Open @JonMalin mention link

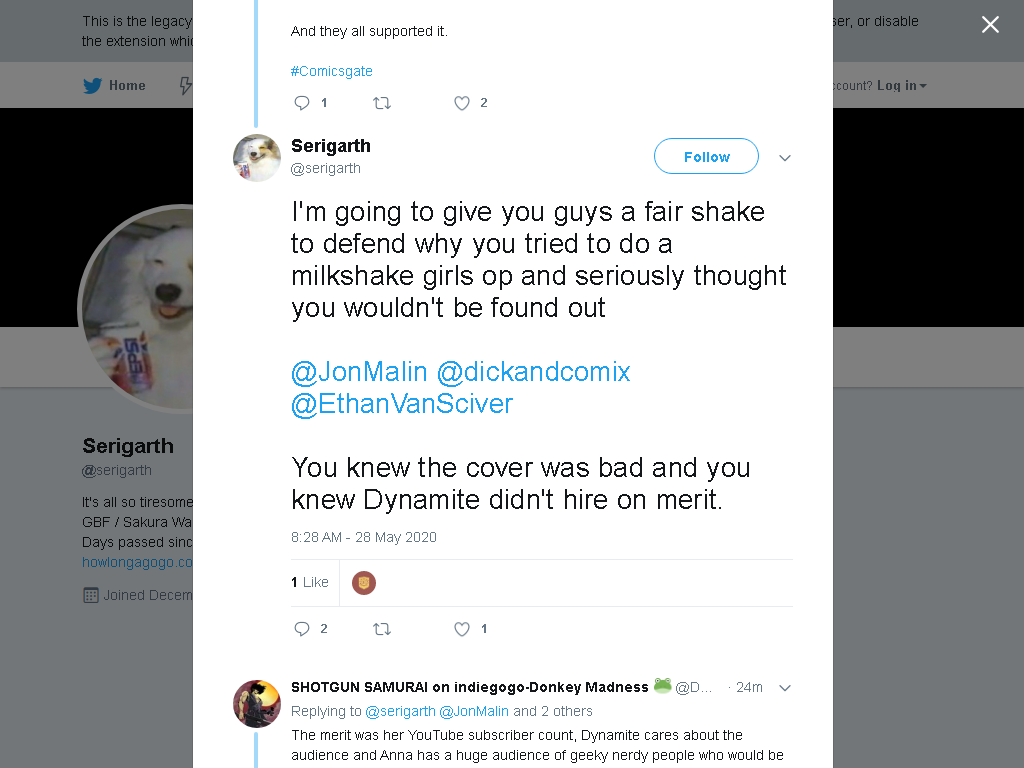click(359, 372)
